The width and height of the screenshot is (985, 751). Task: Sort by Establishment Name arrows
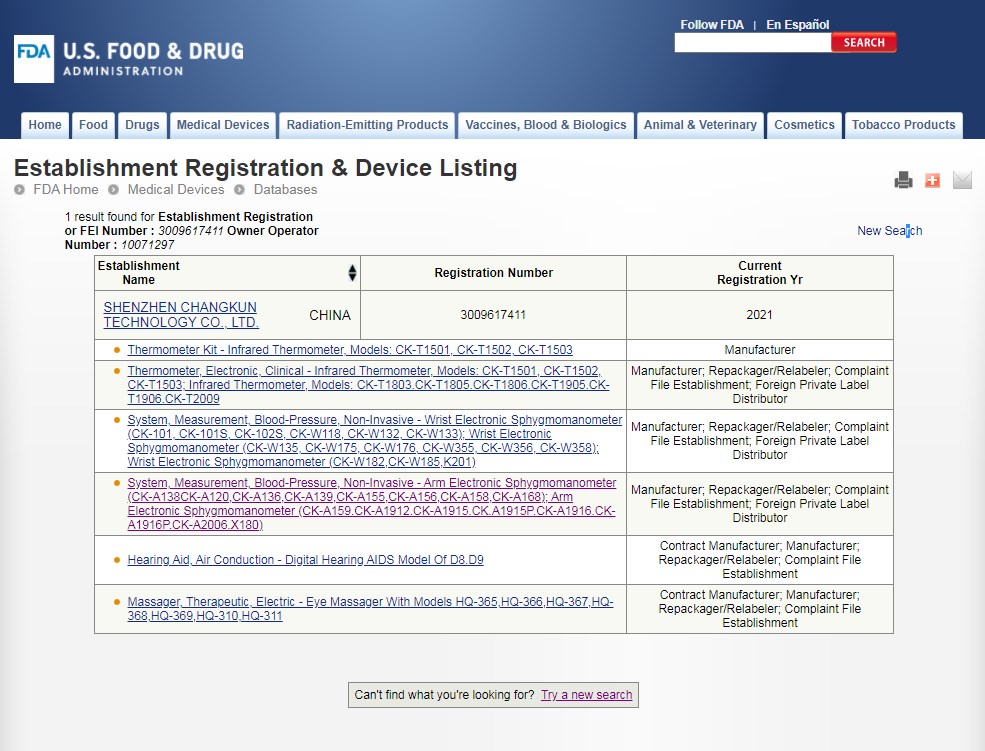[x=352, y=273]
